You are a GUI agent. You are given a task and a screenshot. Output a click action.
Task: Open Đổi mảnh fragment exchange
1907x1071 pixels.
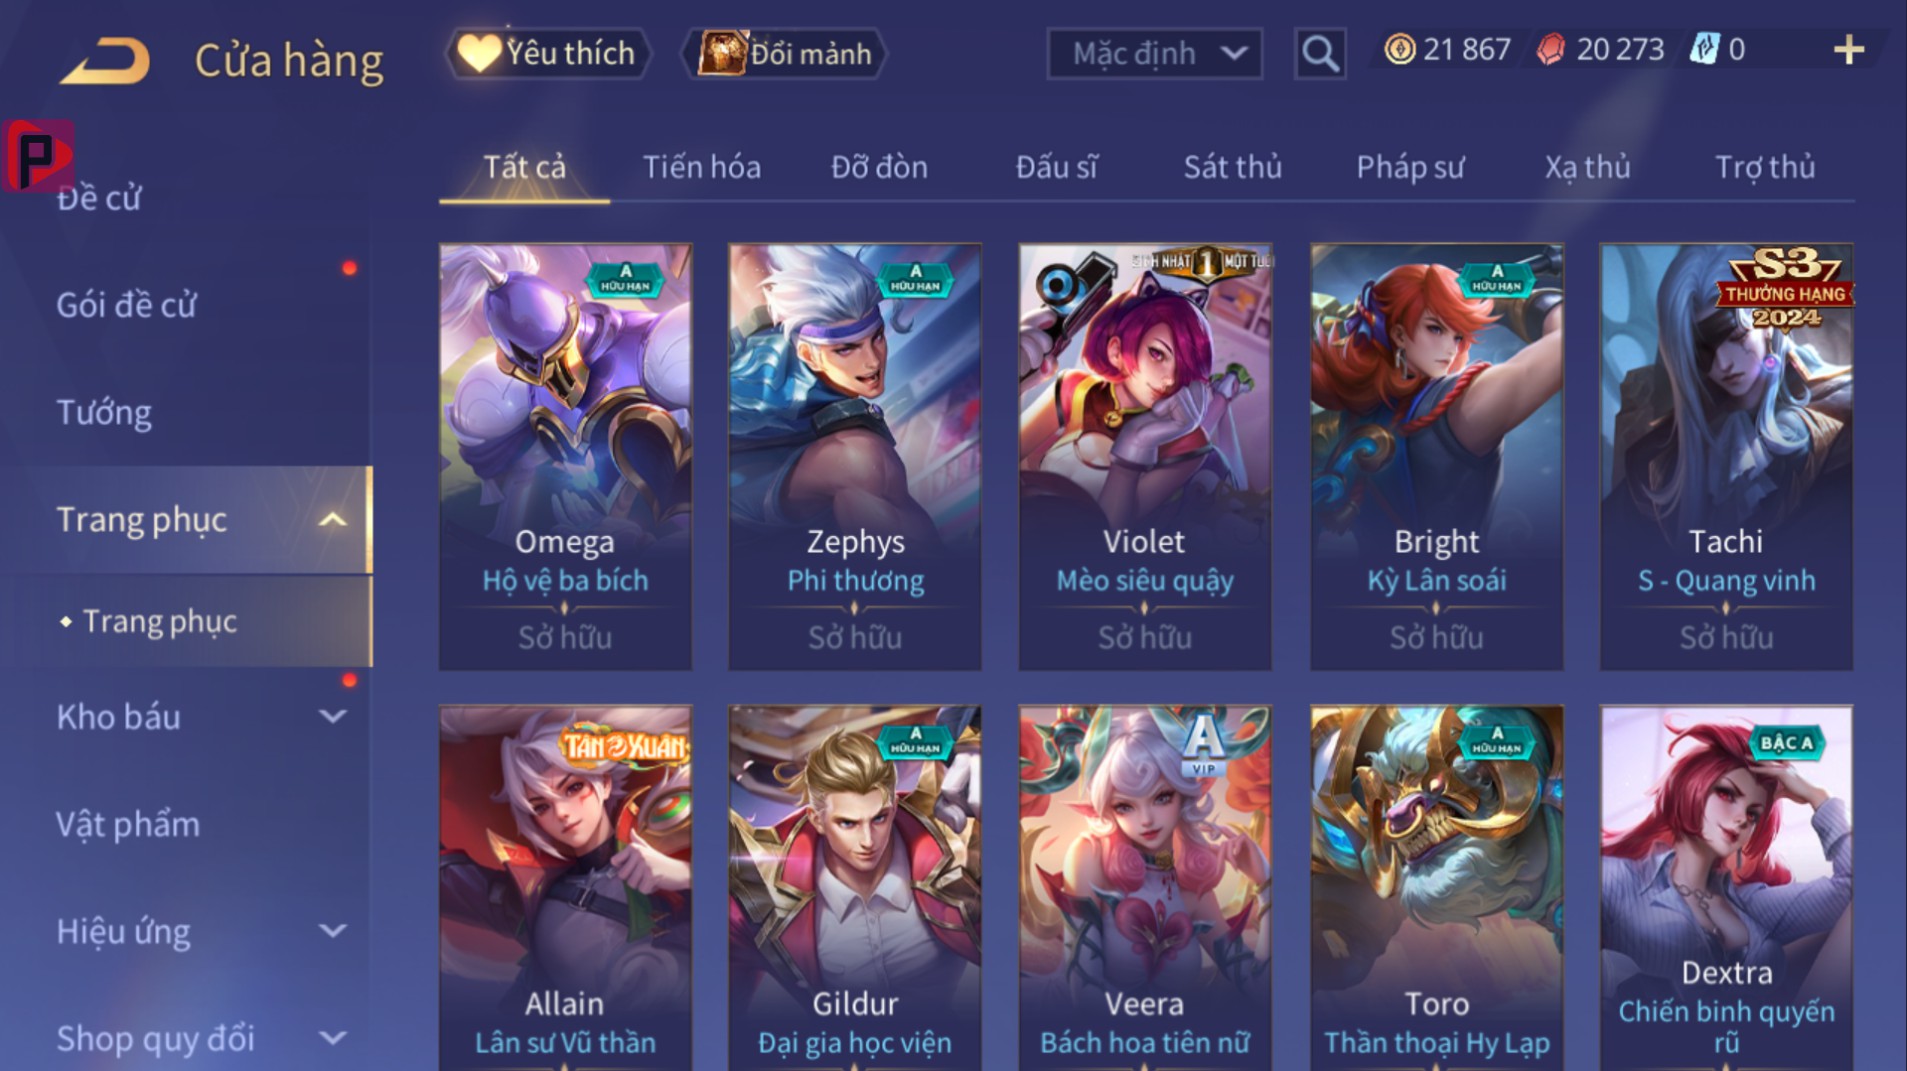point(784,53)
